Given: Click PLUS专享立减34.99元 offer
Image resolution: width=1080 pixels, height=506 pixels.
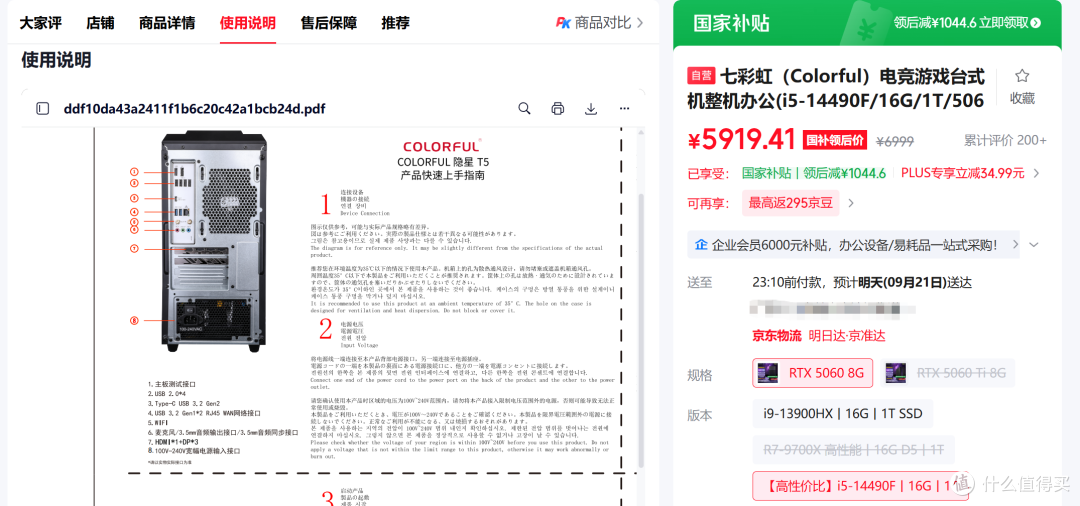Looking at the screenshot, I should 962,173.
